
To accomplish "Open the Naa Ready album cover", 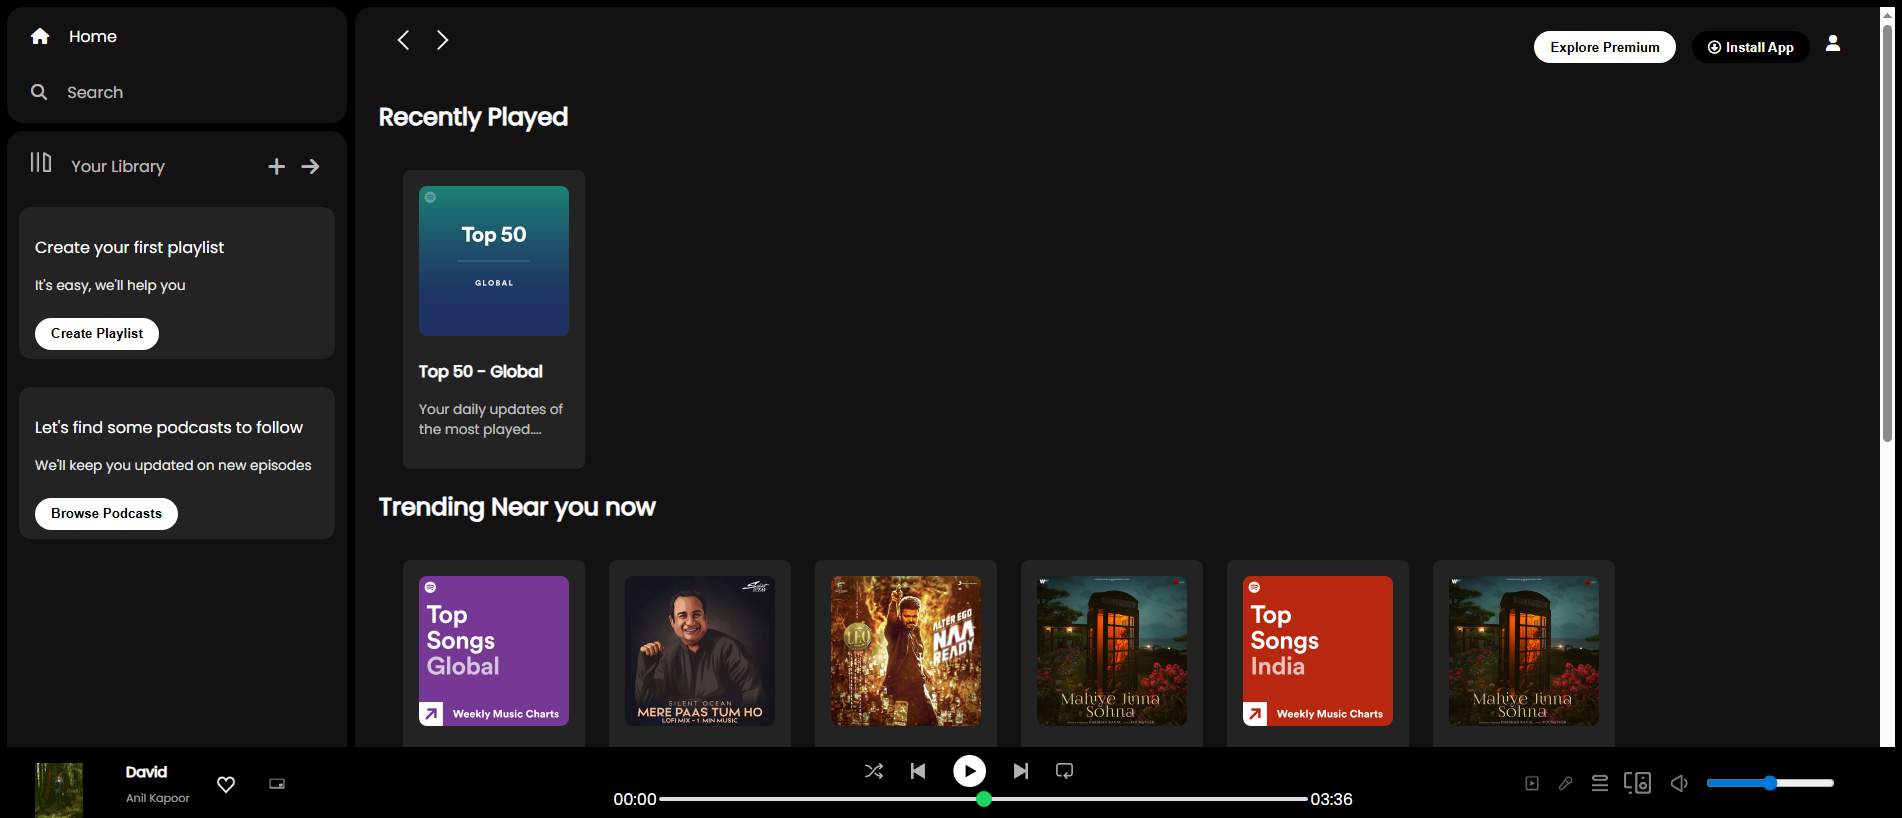I will pos(906,651).
